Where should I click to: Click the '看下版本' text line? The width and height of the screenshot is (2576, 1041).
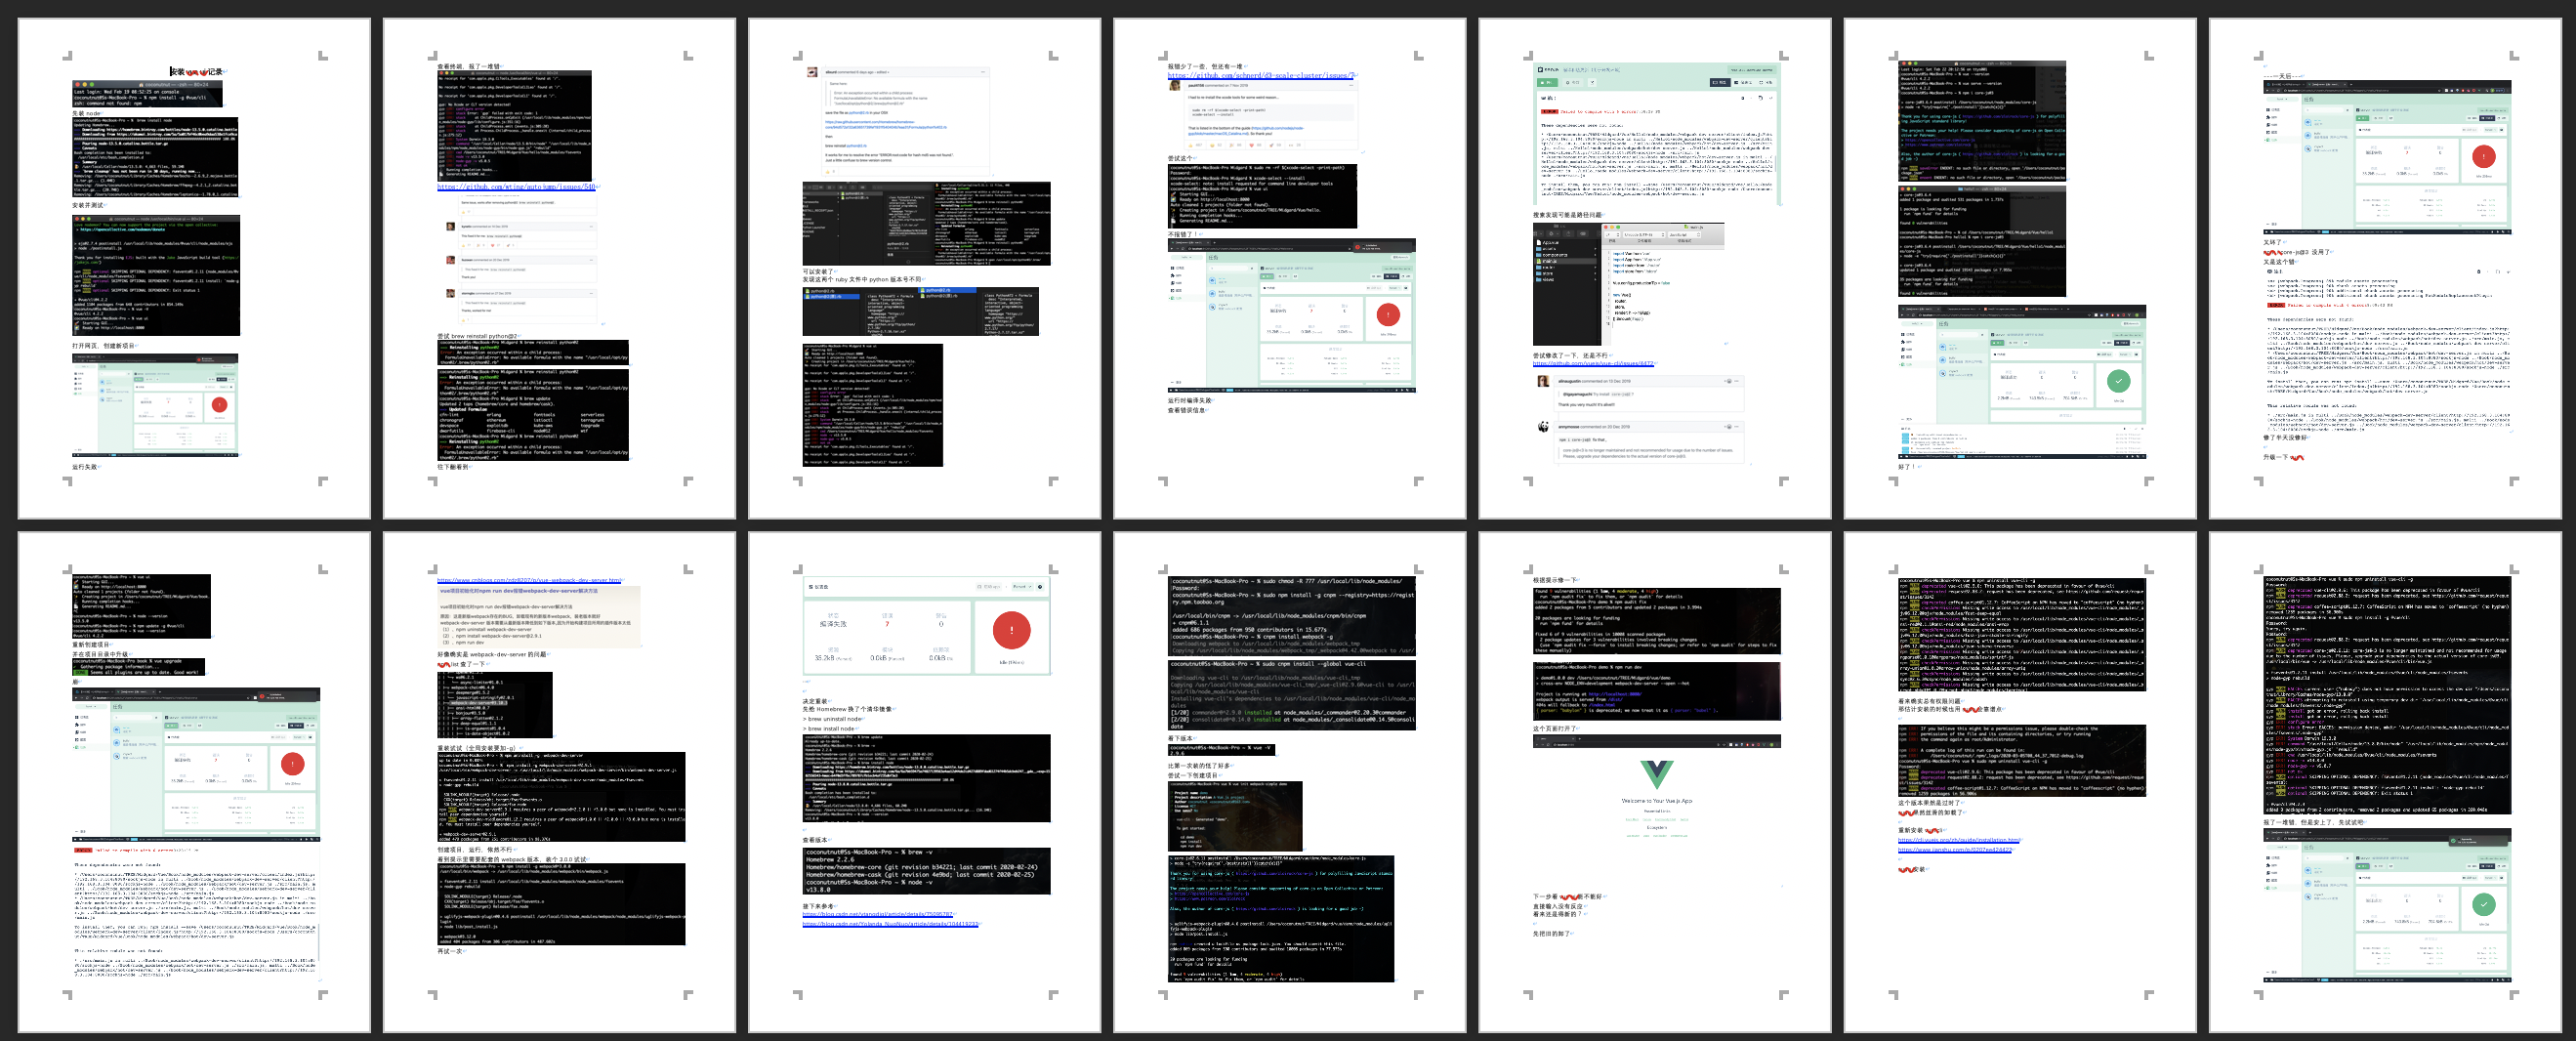(x=1181, y=738)
